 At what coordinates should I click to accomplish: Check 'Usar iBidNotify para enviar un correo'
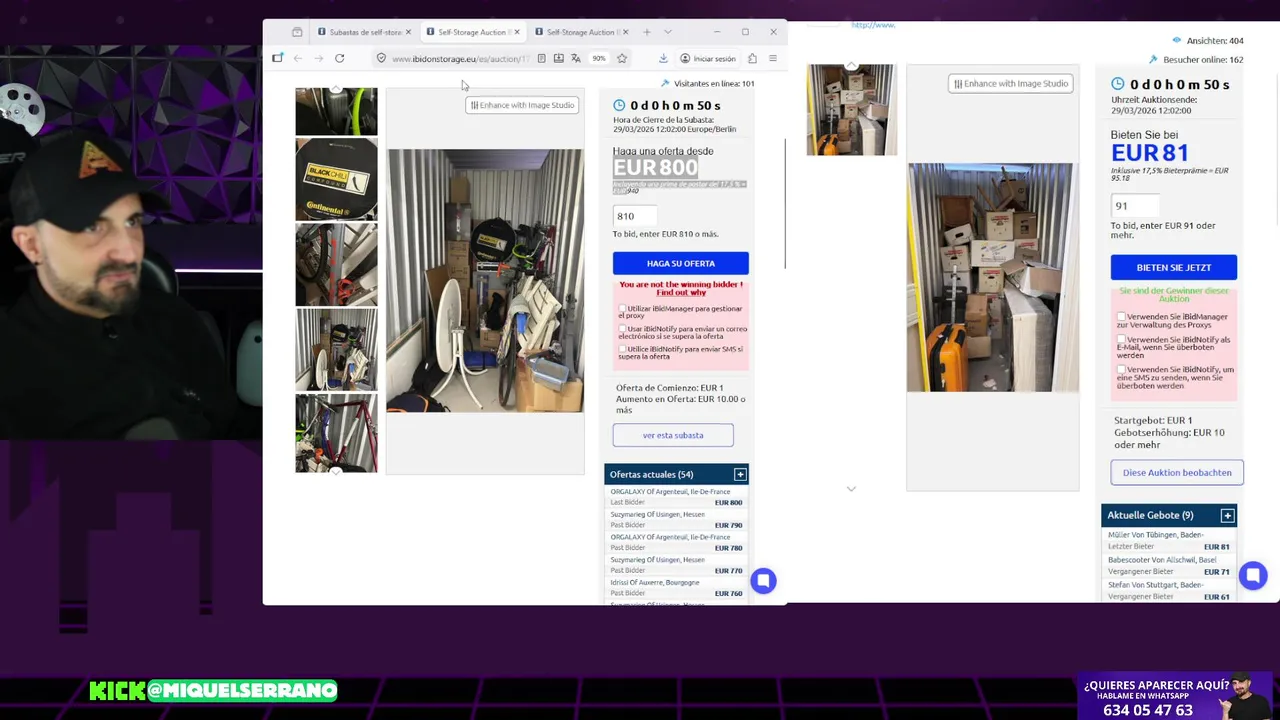pyautogui.click(x=622, y=328)
